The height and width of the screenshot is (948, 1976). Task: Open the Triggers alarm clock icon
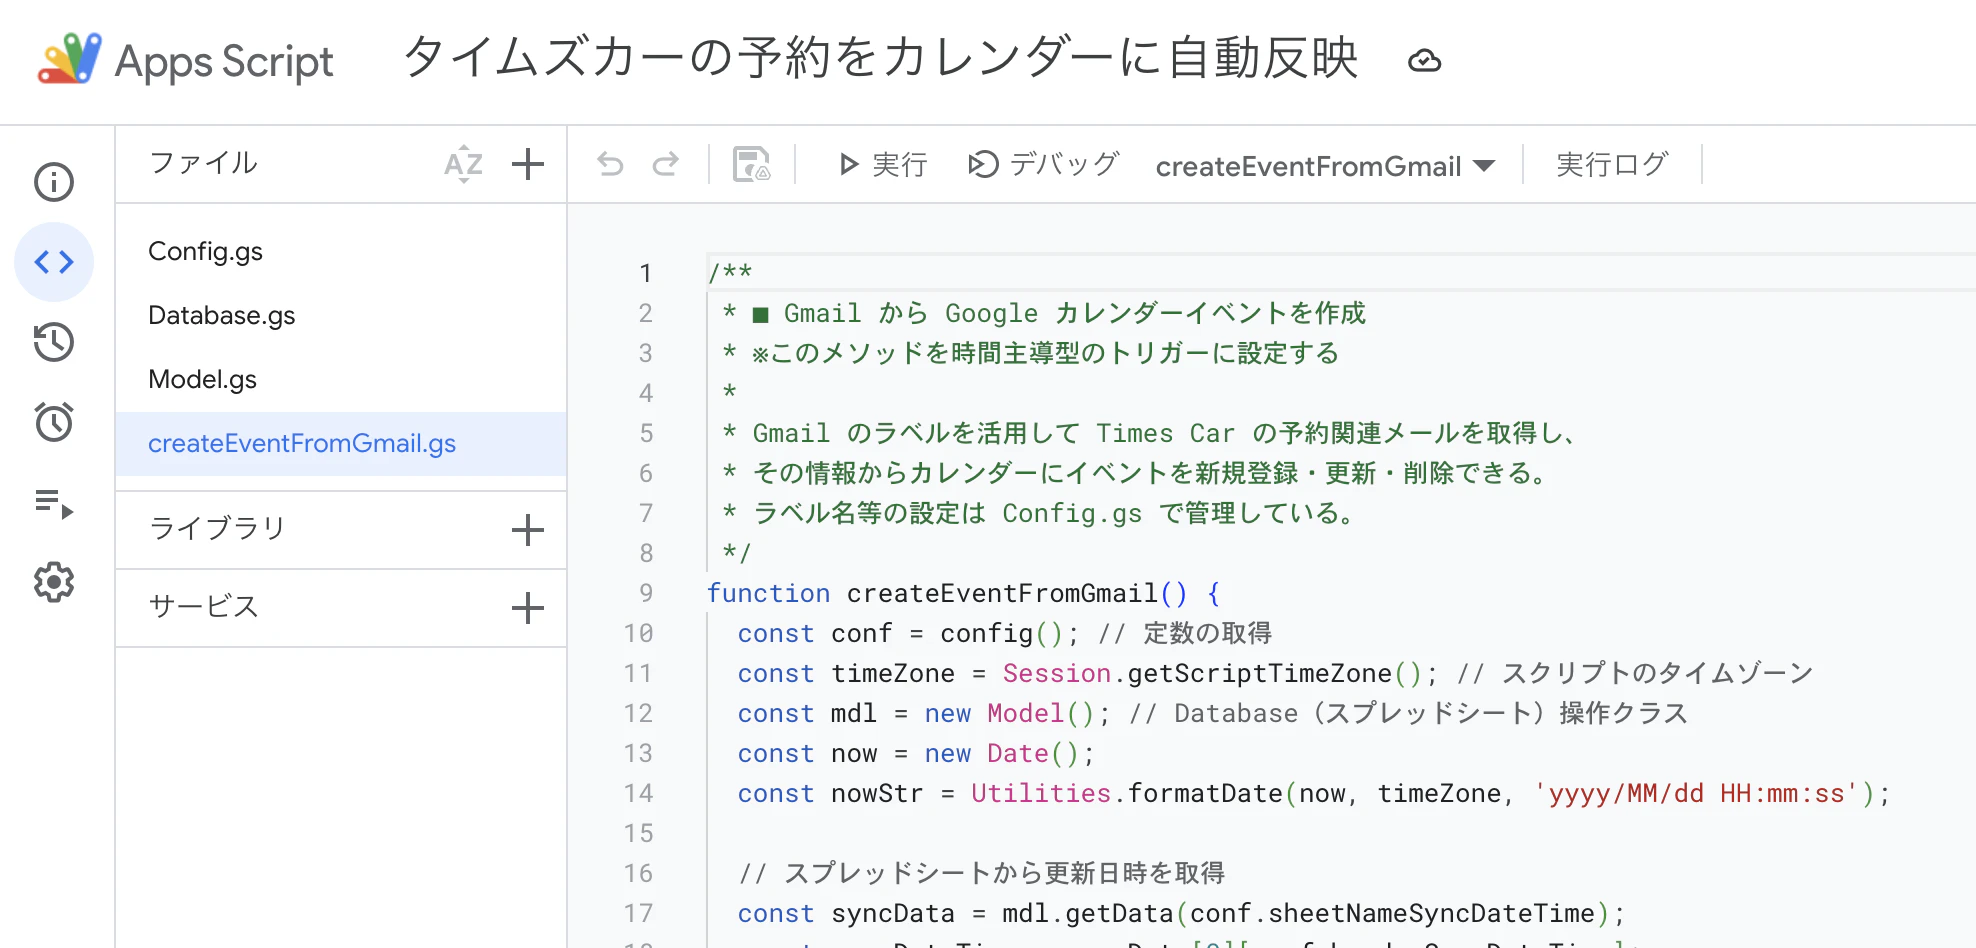point(54,422)
